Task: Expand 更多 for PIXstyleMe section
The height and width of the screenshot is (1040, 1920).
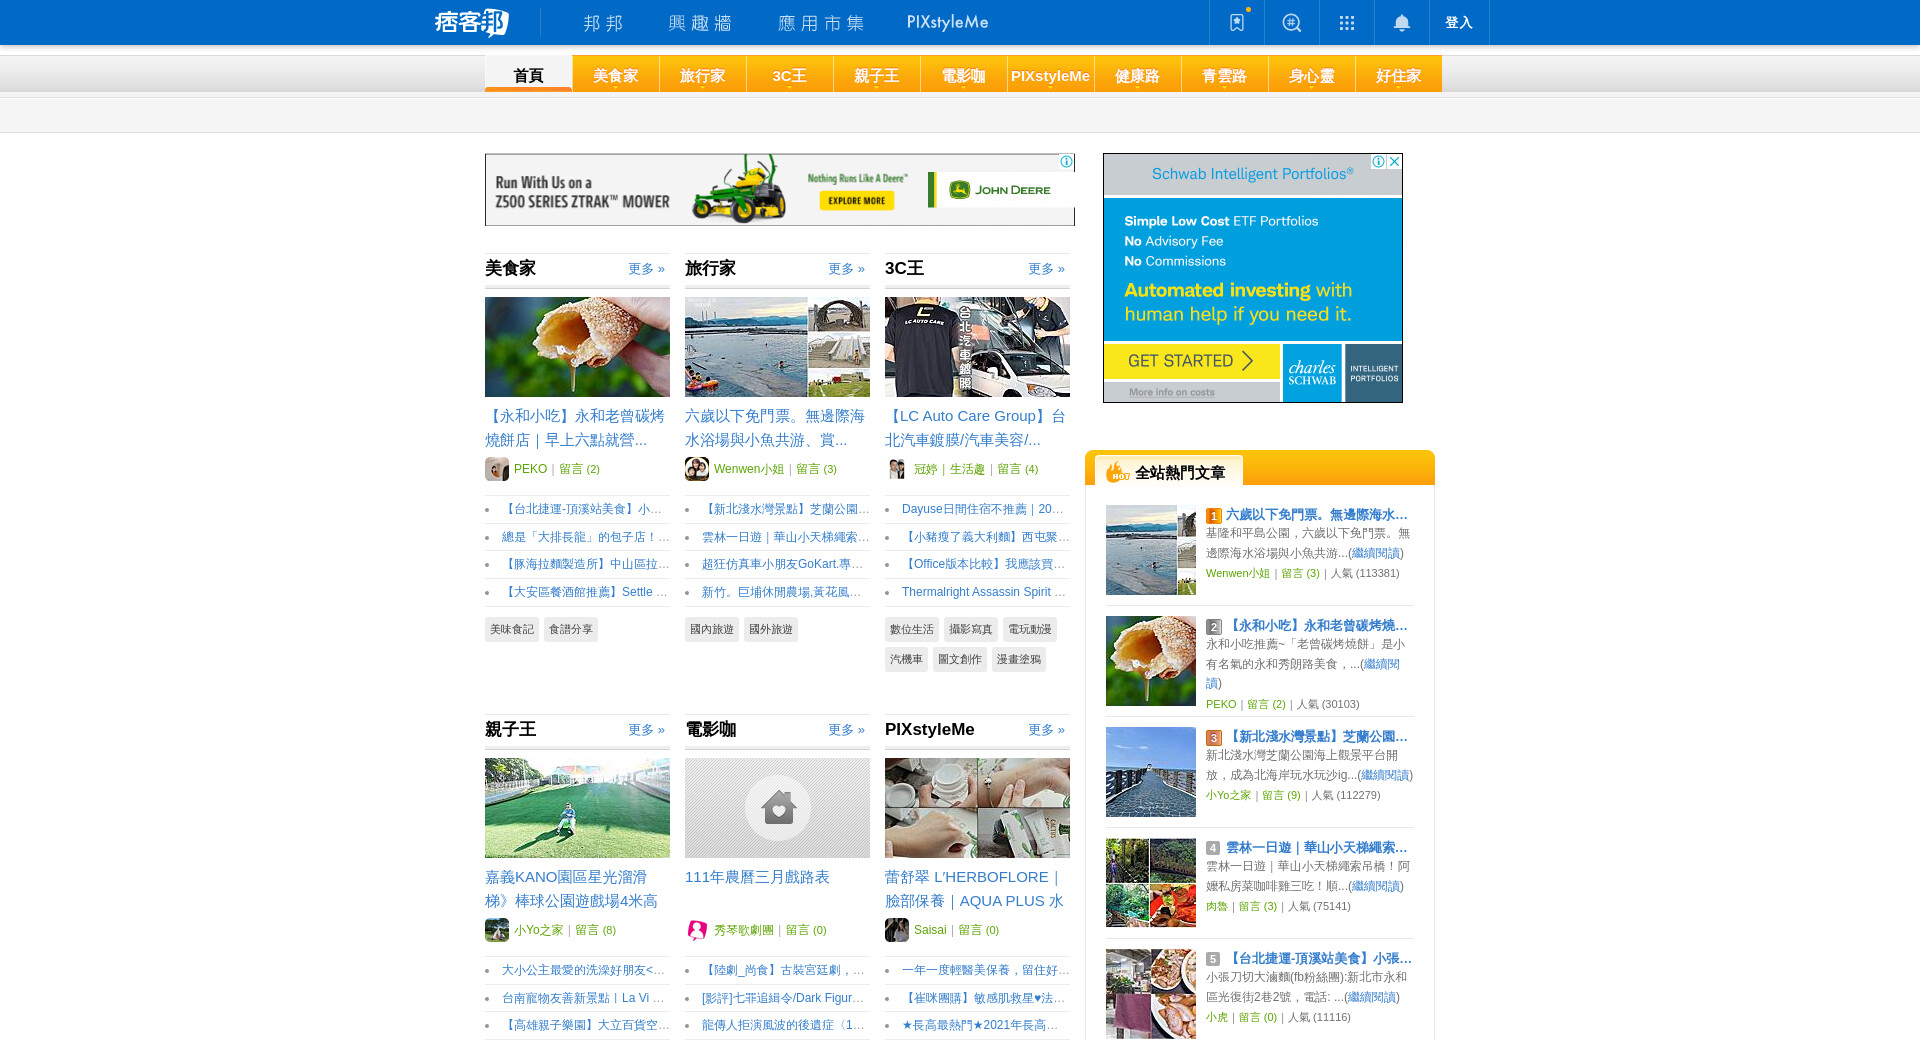Action: tap(1046, 730)
